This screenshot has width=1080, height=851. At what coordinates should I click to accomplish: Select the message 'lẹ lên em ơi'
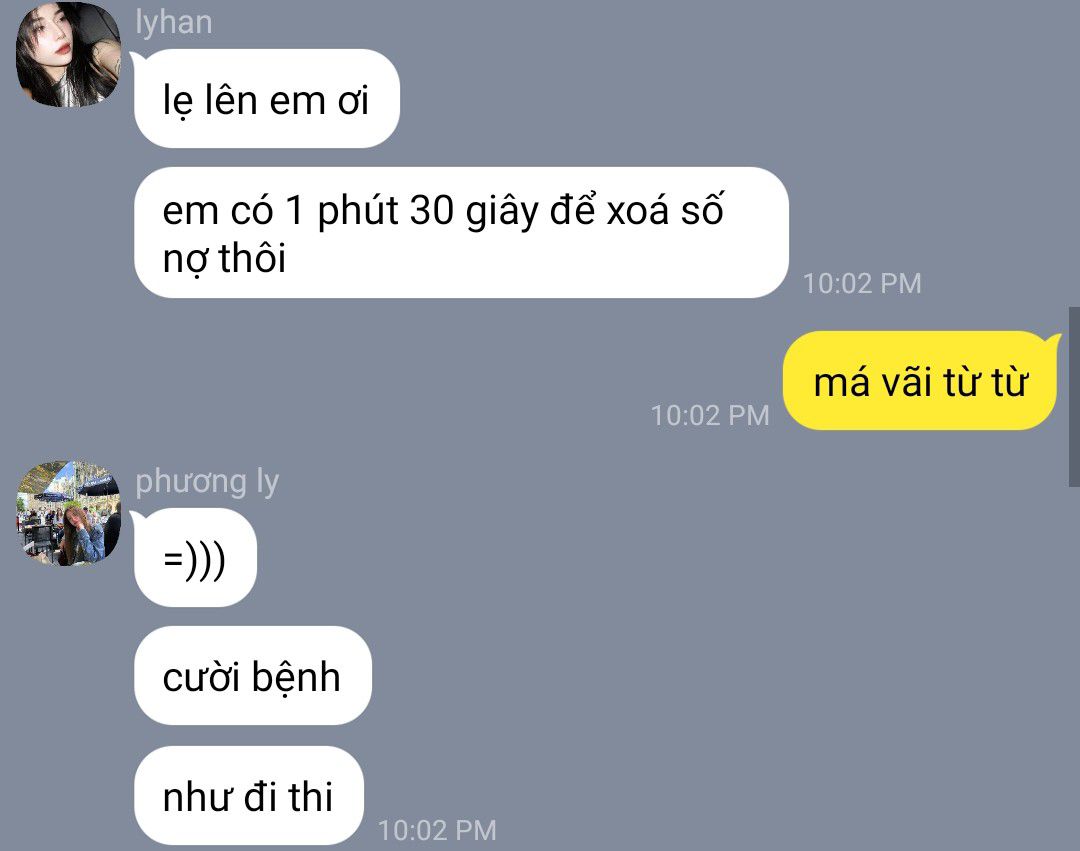coord(267,98)
